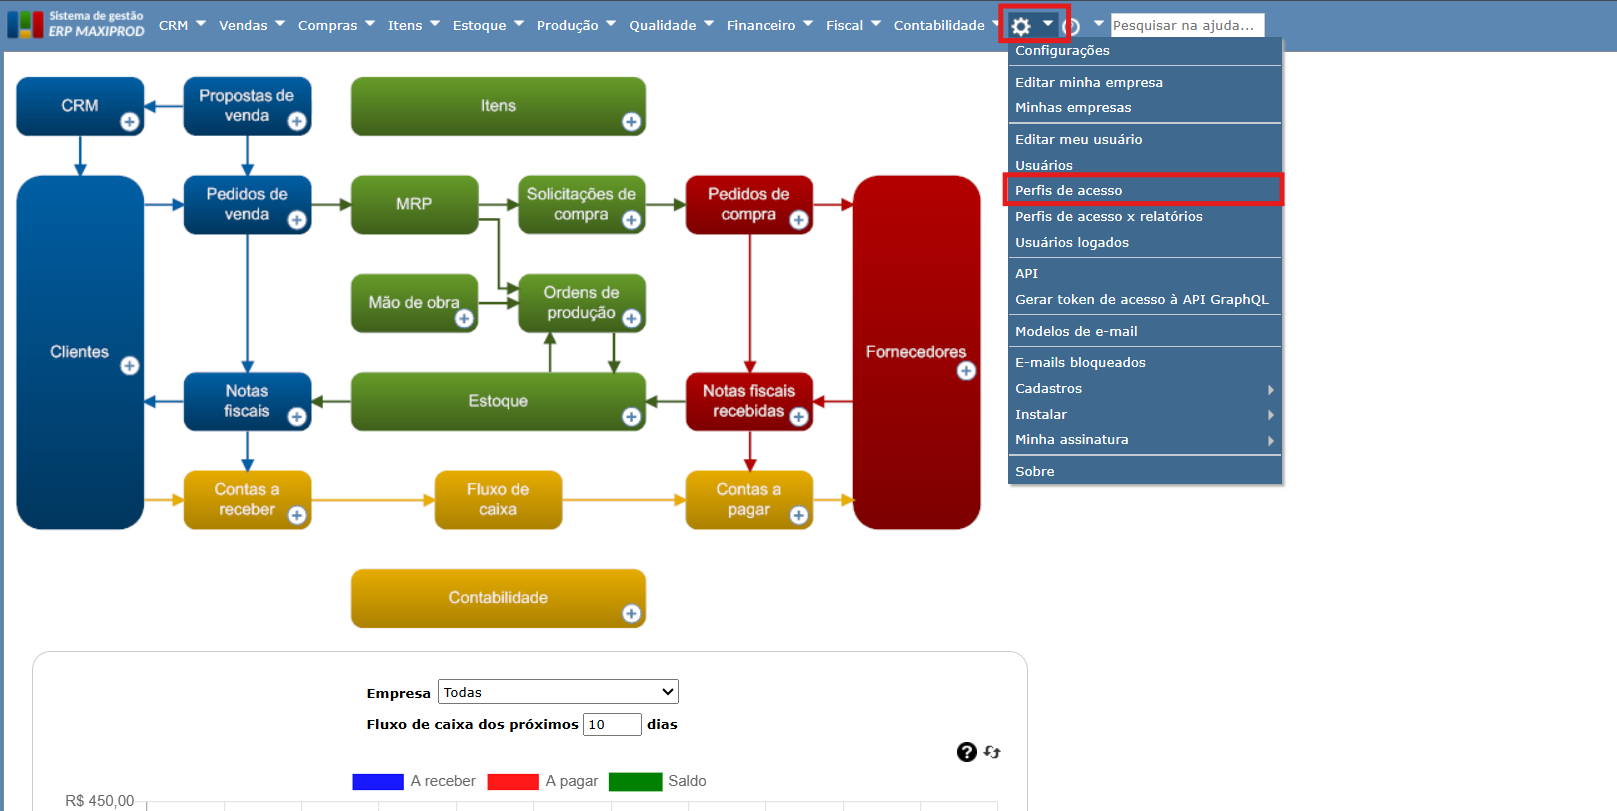Viewport: 1617px width, 811px height.
Task: Expand the Vendas menu in the top bar
Action: (252, 25)
